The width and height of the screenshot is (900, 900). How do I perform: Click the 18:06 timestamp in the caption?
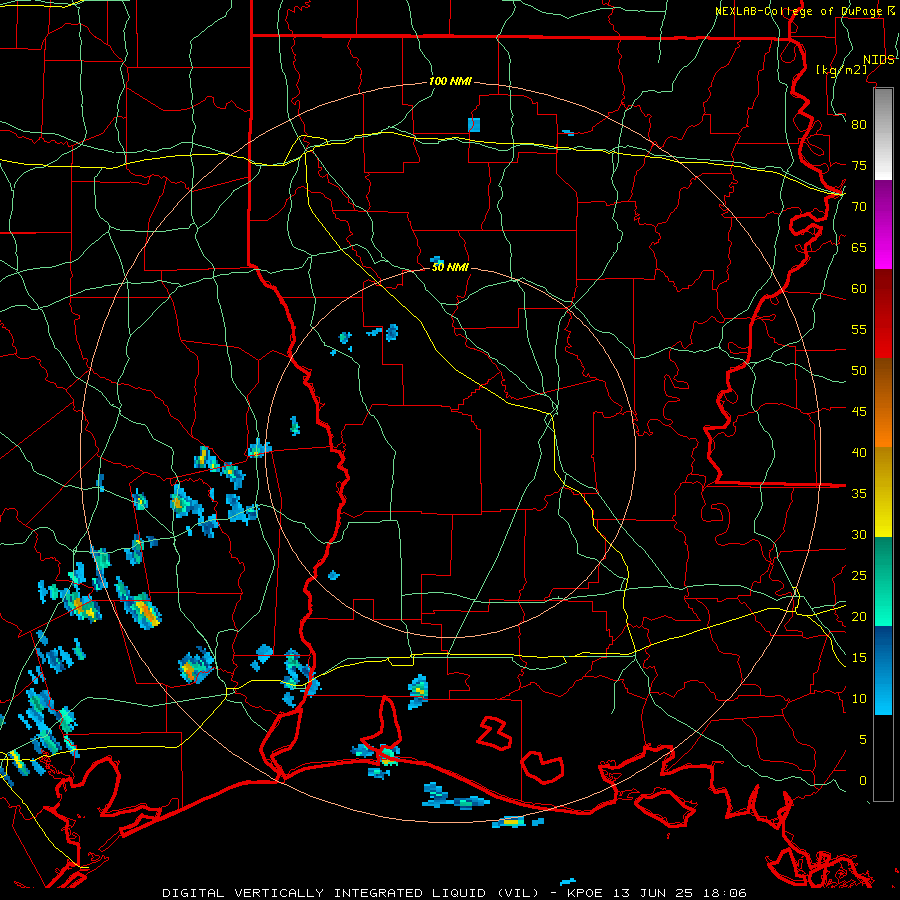[727, 893]
